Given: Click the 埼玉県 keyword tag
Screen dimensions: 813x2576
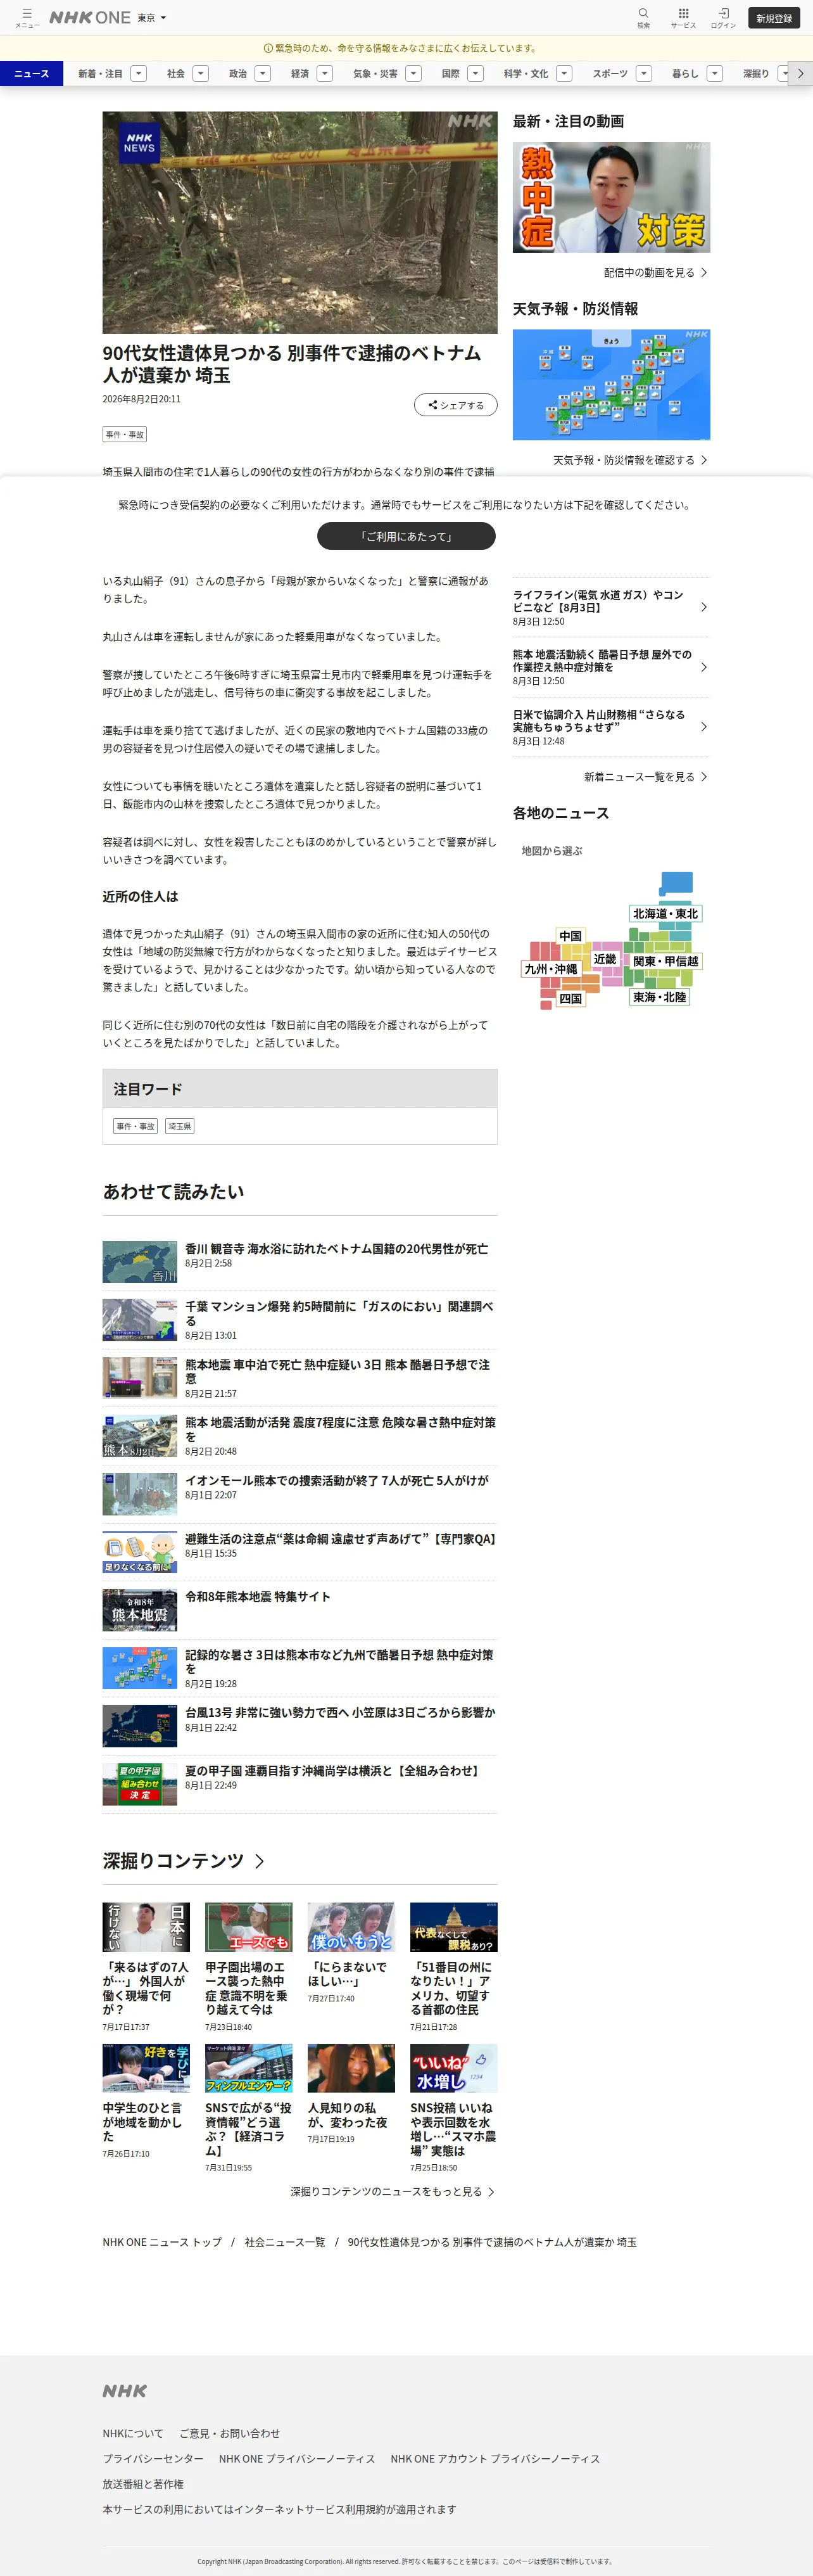Looking at the screenshot, I should click(179, 1126).
